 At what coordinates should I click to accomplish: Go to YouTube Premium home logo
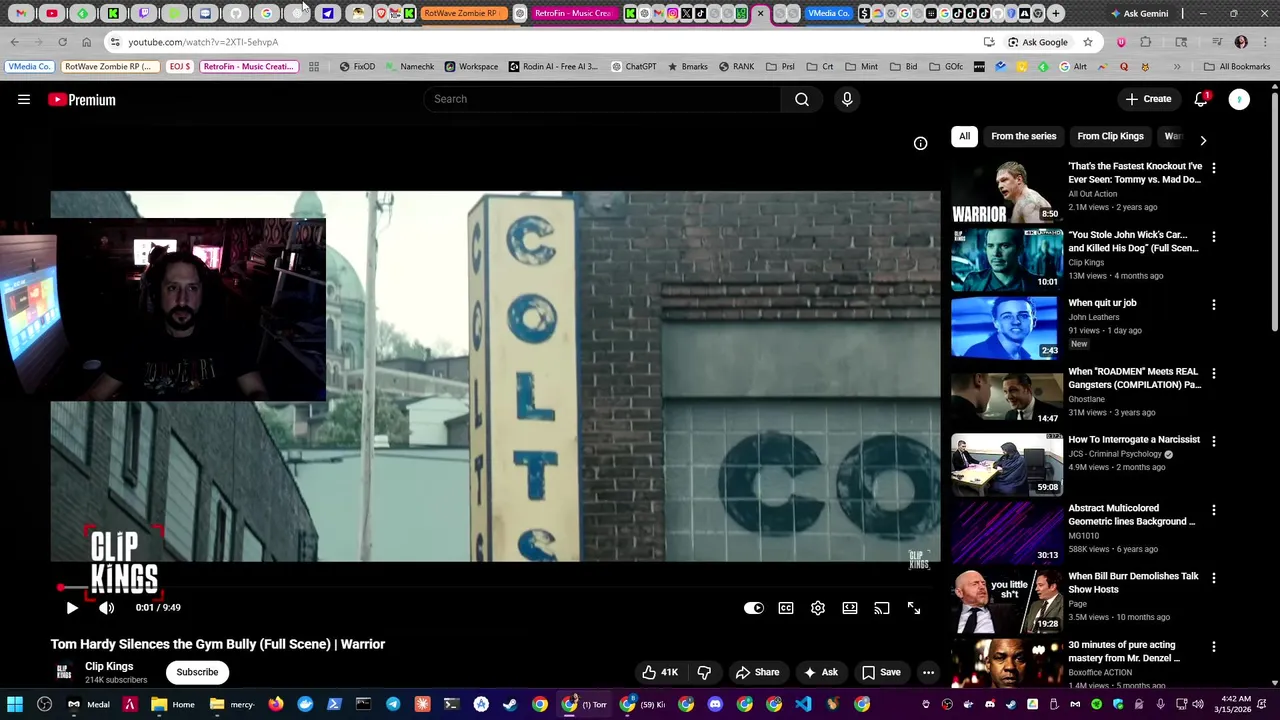[82, 99]
